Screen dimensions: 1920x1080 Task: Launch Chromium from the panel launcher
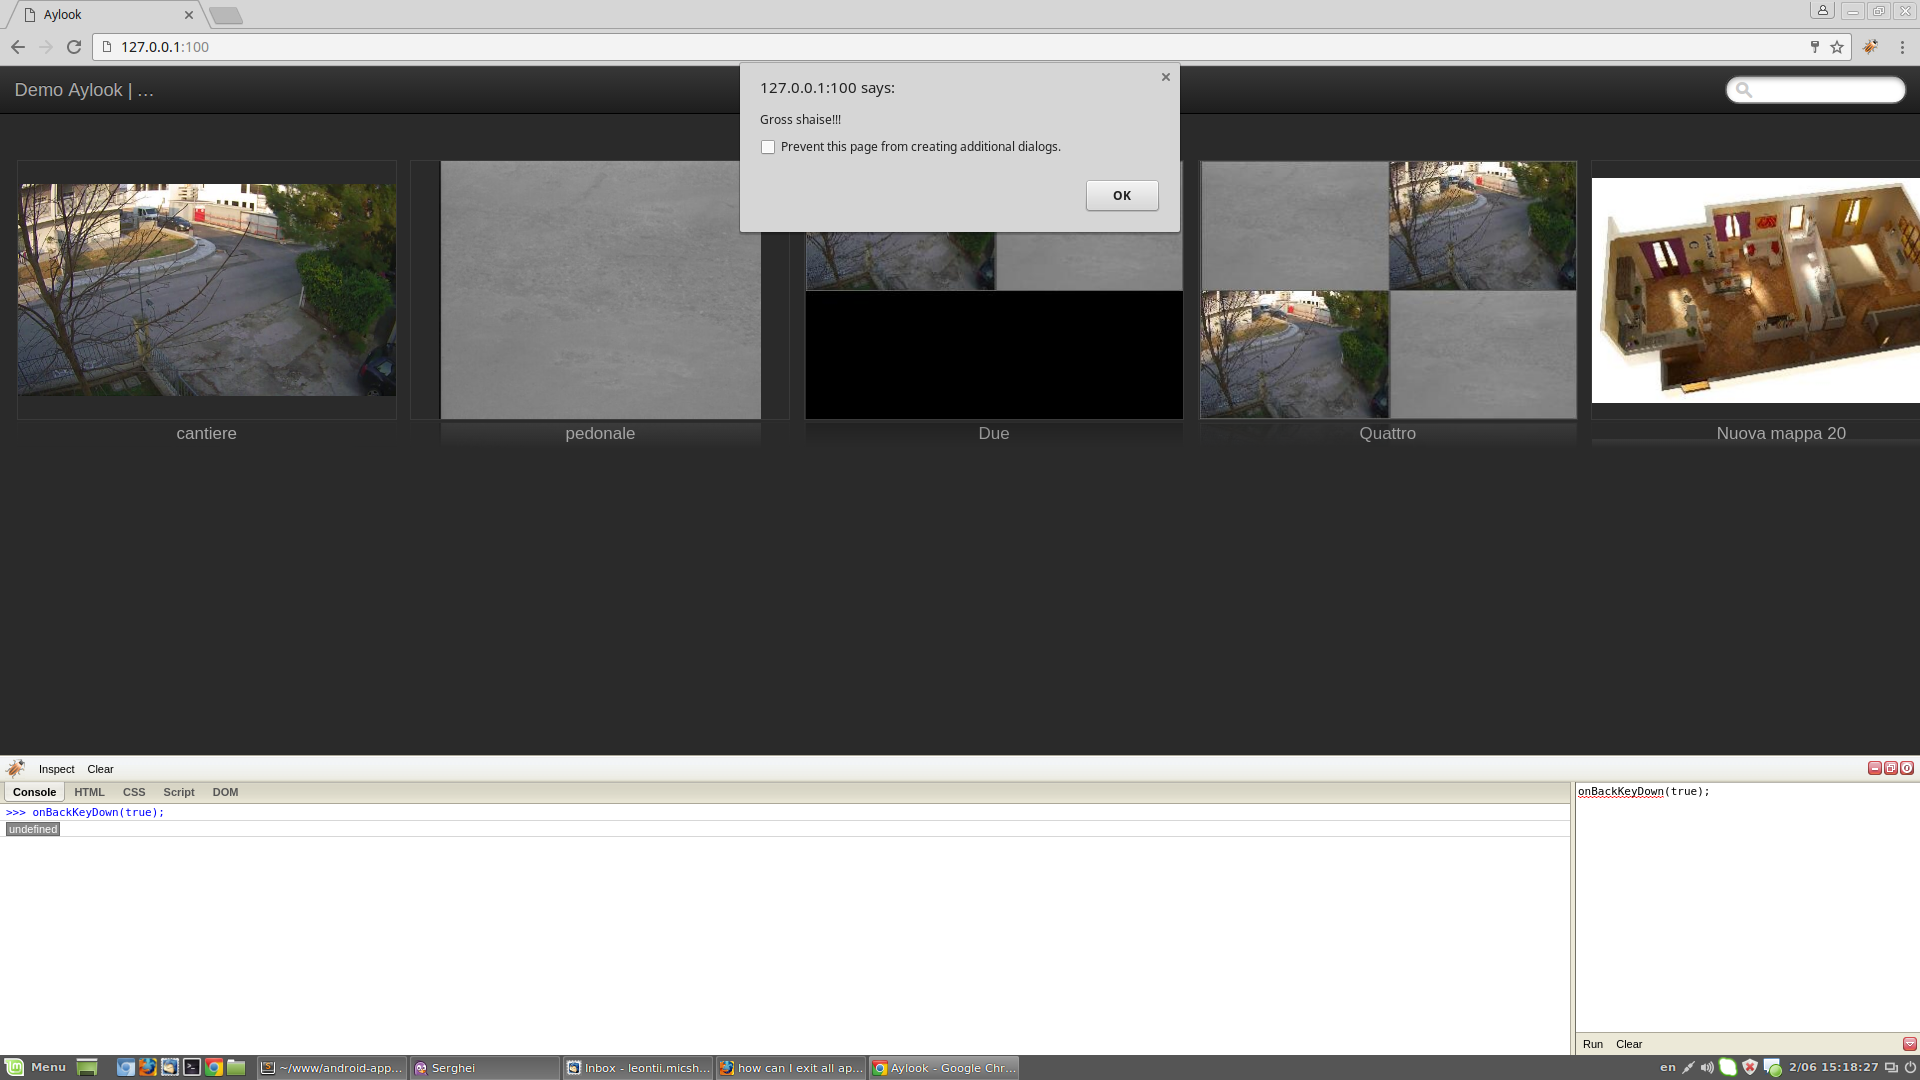coord(125,1068)
